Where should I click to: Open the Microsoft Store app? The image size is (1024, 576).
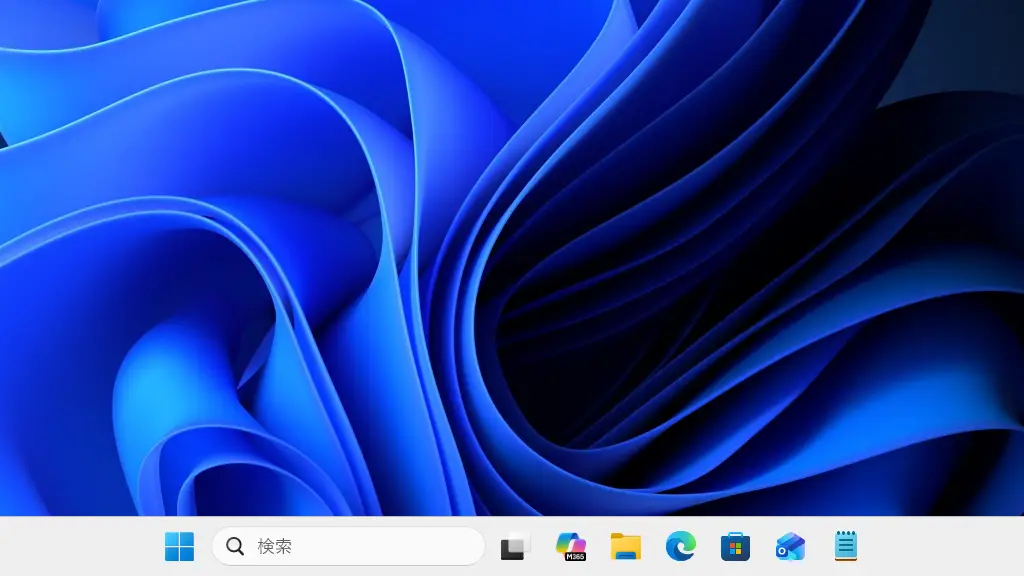point(735,546)
